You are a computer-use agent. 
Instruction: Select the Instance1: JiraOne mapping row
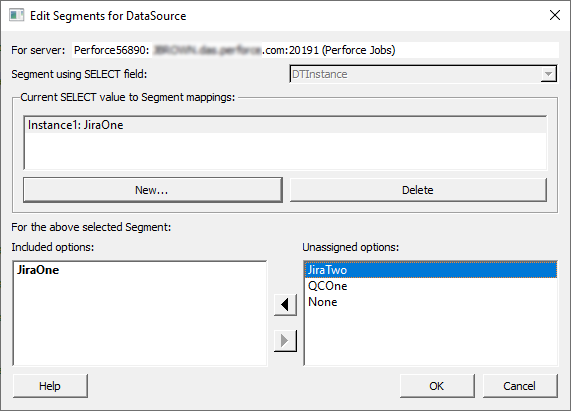click(286, 125)
